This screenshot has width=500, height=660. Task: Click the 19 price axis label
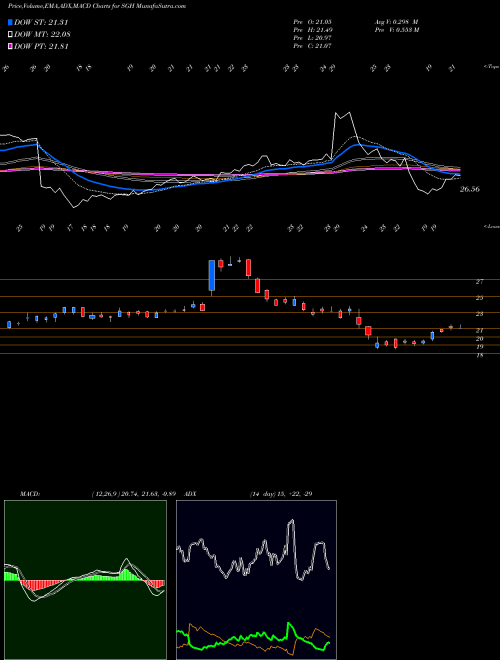(479, 346)
